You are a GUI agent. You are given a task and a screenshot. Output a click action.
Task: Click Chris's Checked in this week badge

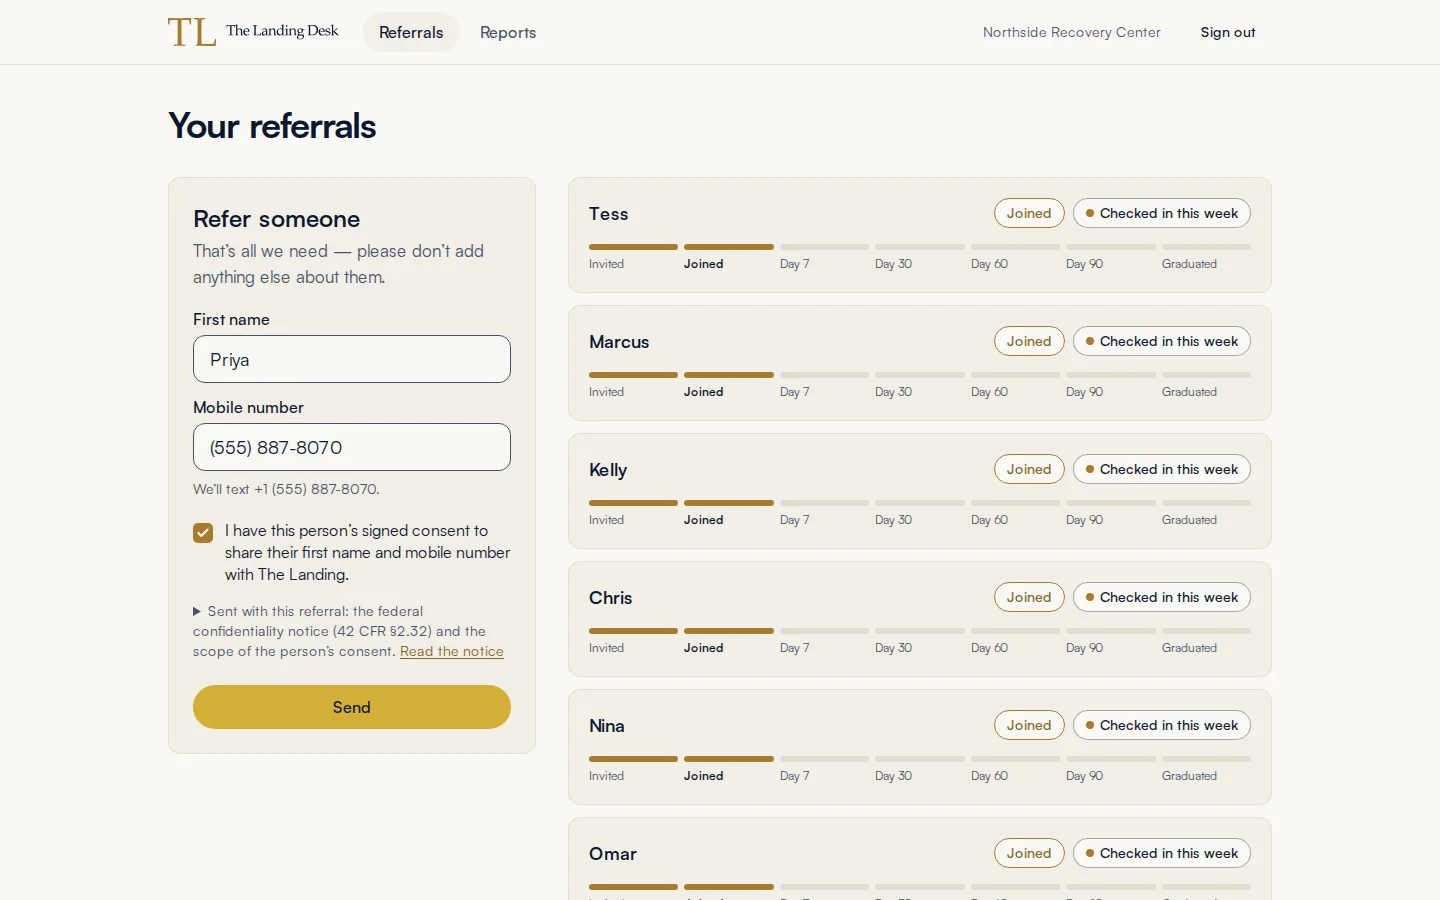pos(1162,597)
